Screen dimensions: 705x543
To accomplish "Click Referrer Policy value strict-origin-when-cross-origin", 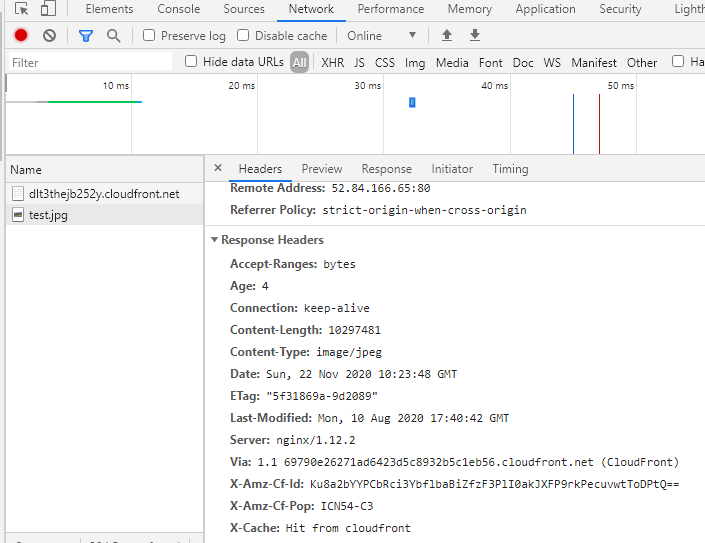I will coord(424,210).
